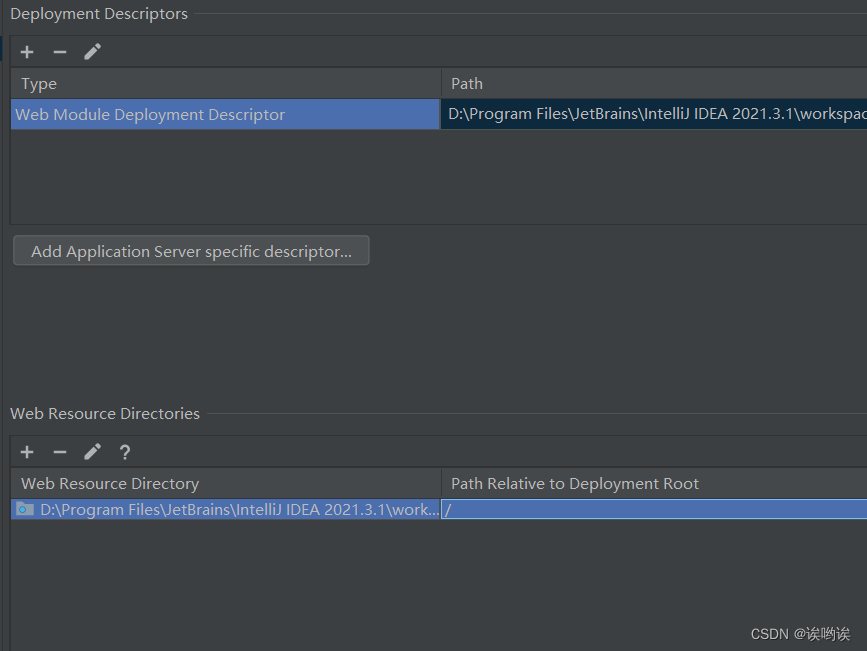
Task: Click the add web resource directory plus icon
Action: 26,451
